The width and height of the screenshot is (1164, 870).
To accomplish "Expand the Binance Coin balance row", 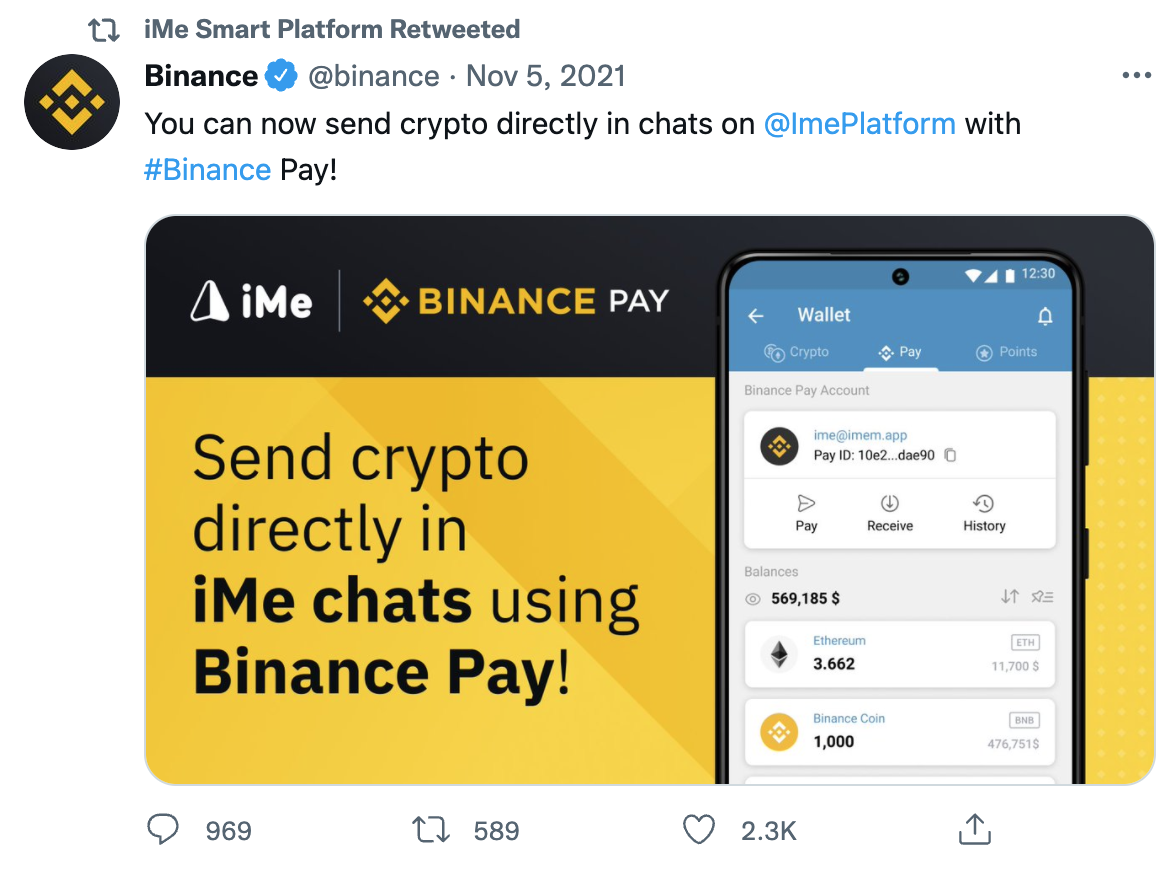I will tap(899, 733).
